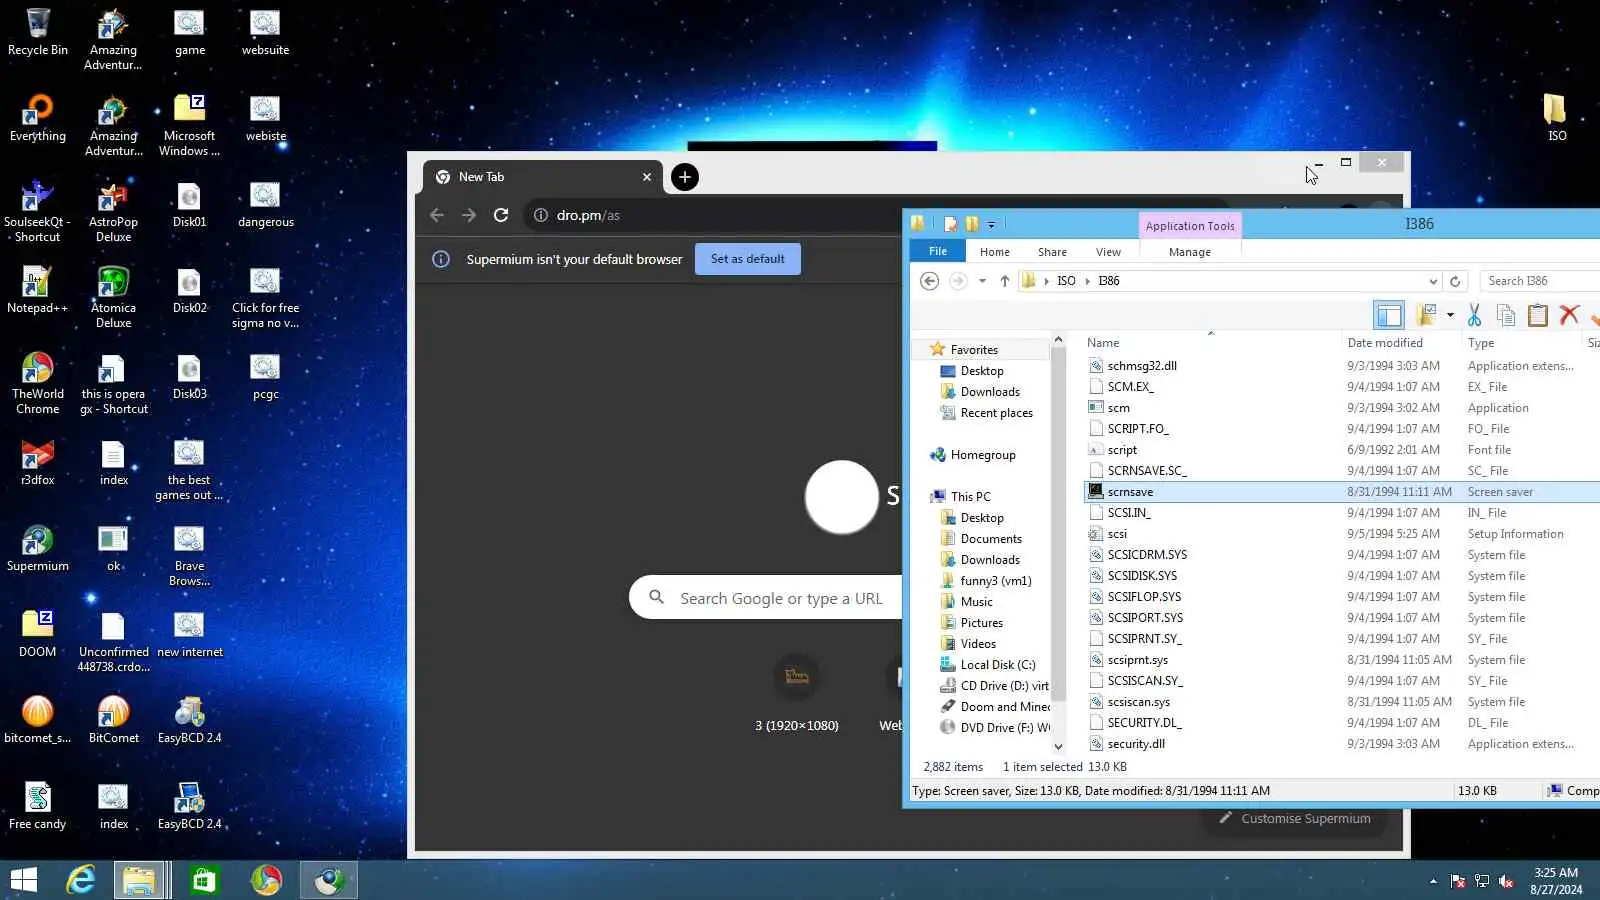Navigate to ISO in the breadcrumb path
This screenshot has height=900, width=1600.
(1066, 281)
